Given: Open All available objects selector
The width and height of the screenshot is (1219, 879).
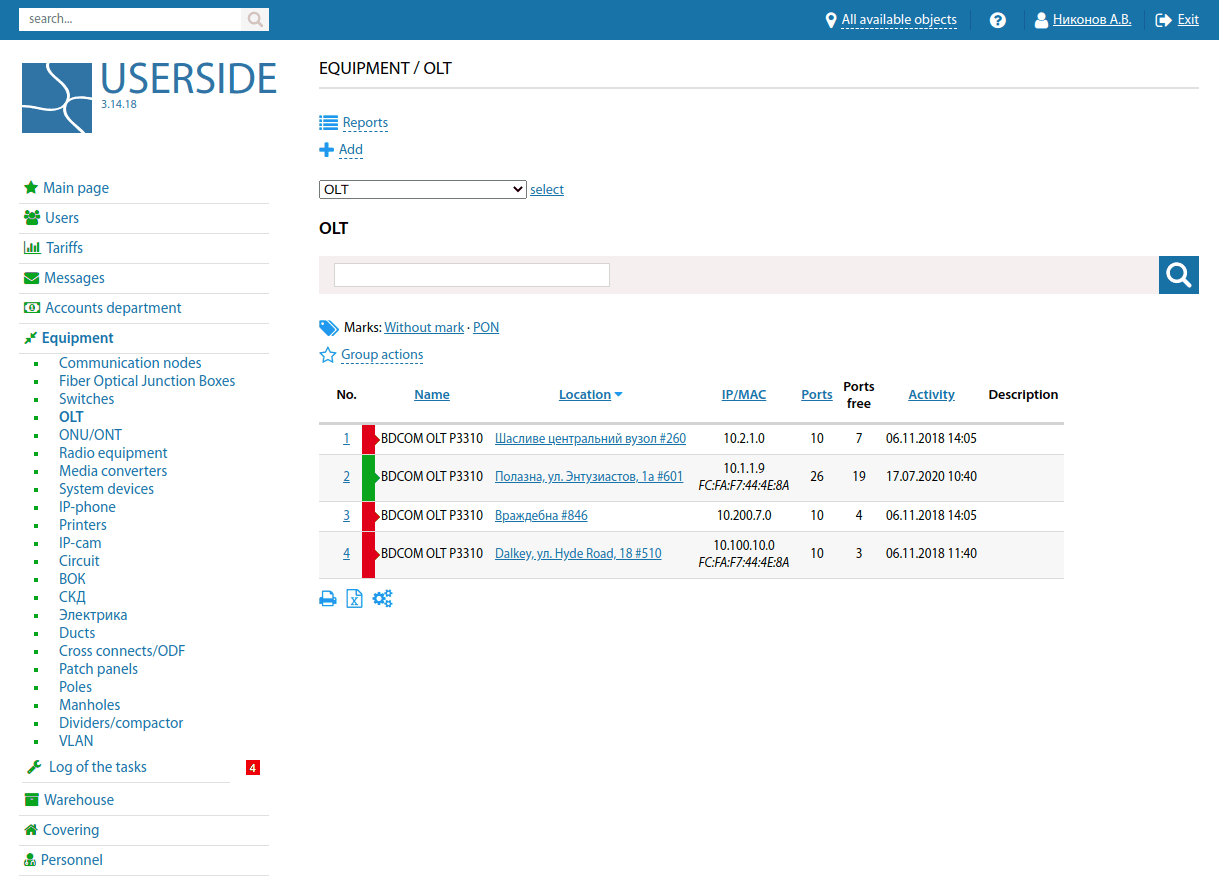Looking at the screenshot, I should click(x=898, y=20).
